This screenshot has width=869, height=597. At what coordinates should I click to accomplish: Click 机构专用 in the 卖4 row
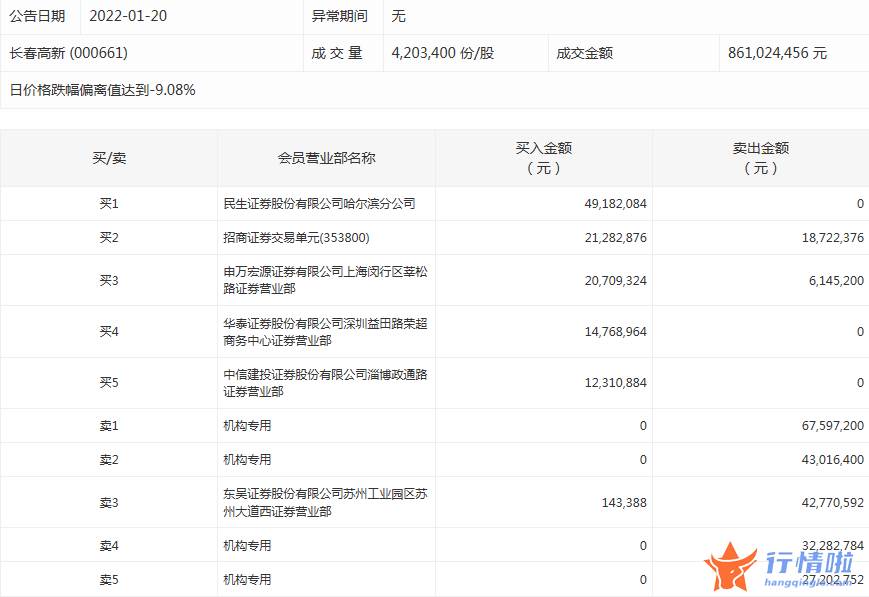click(247, 546)
